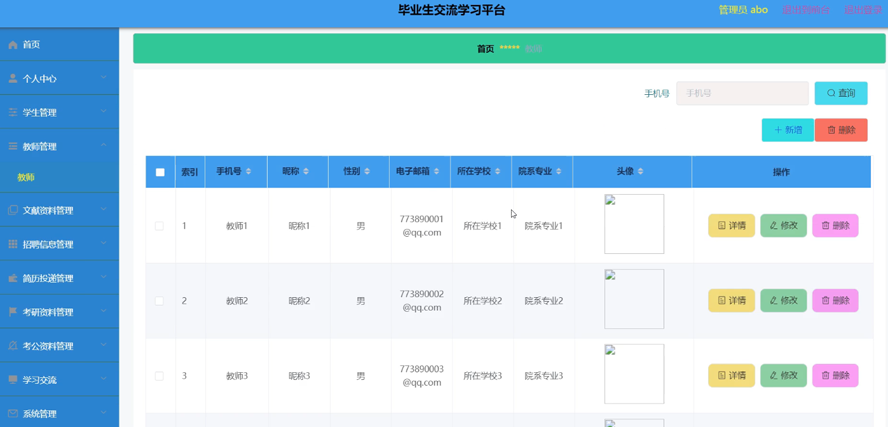This screenshot has height=427, width=888.
Task: Click the grid icon beside 招聘信息管理
Action: 13,244
